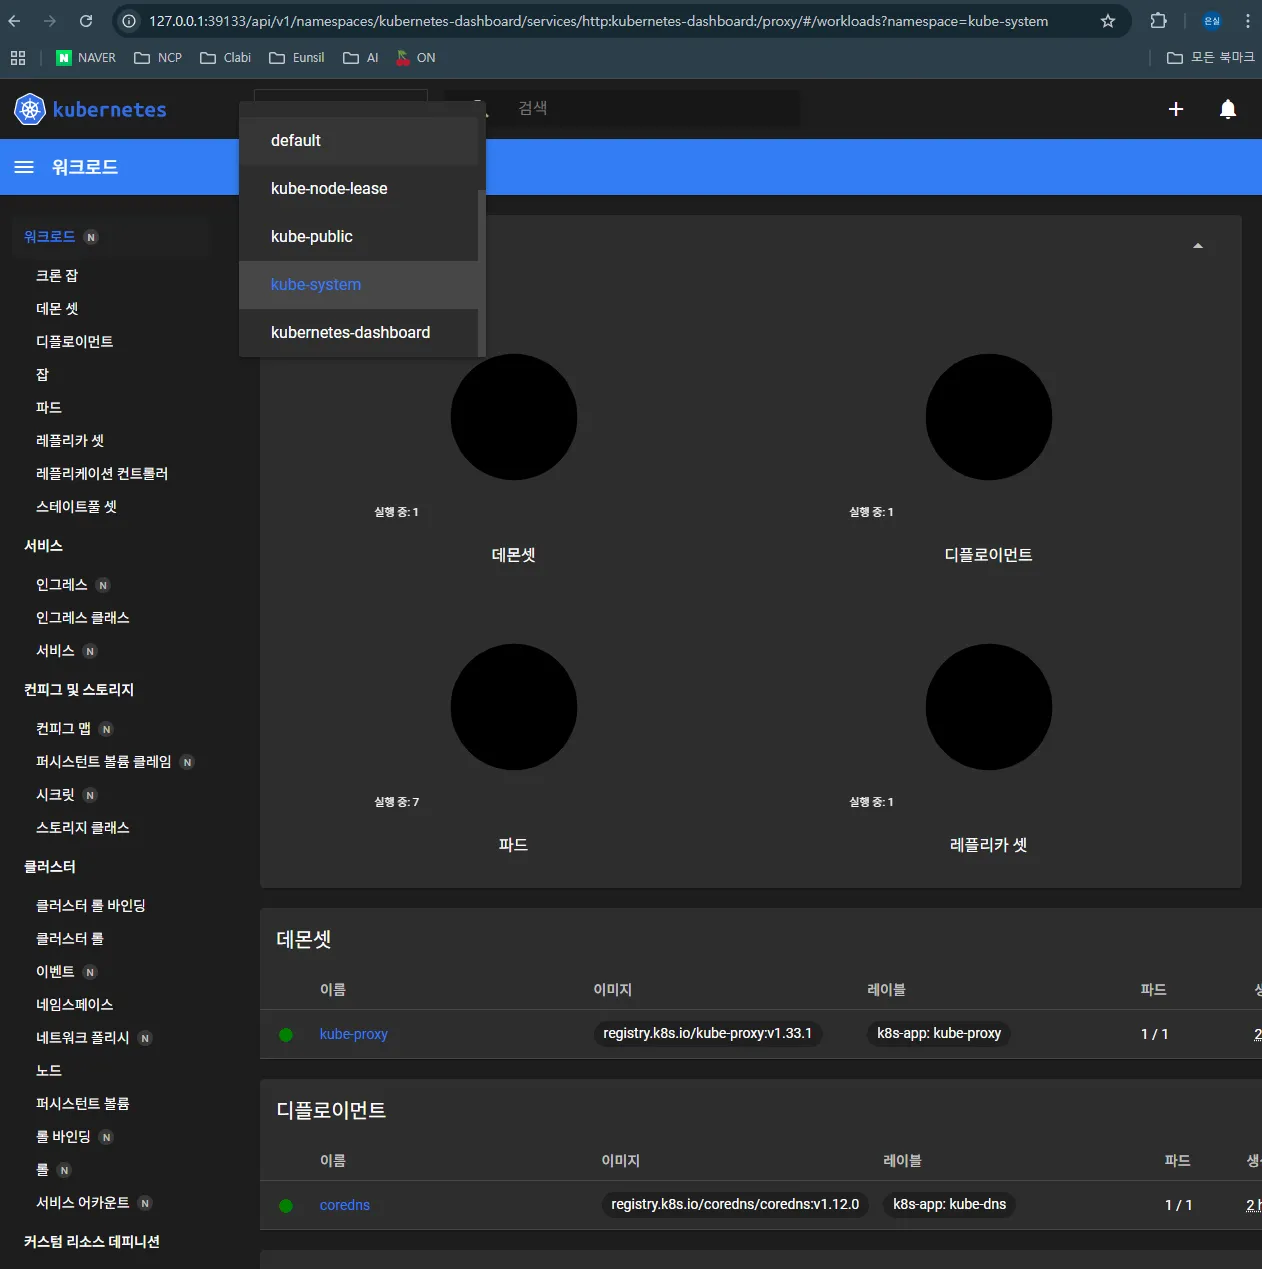
Task: Open 커스텀 리소스 데피니션 in the sidebar
Action: tap(92, 1242)
